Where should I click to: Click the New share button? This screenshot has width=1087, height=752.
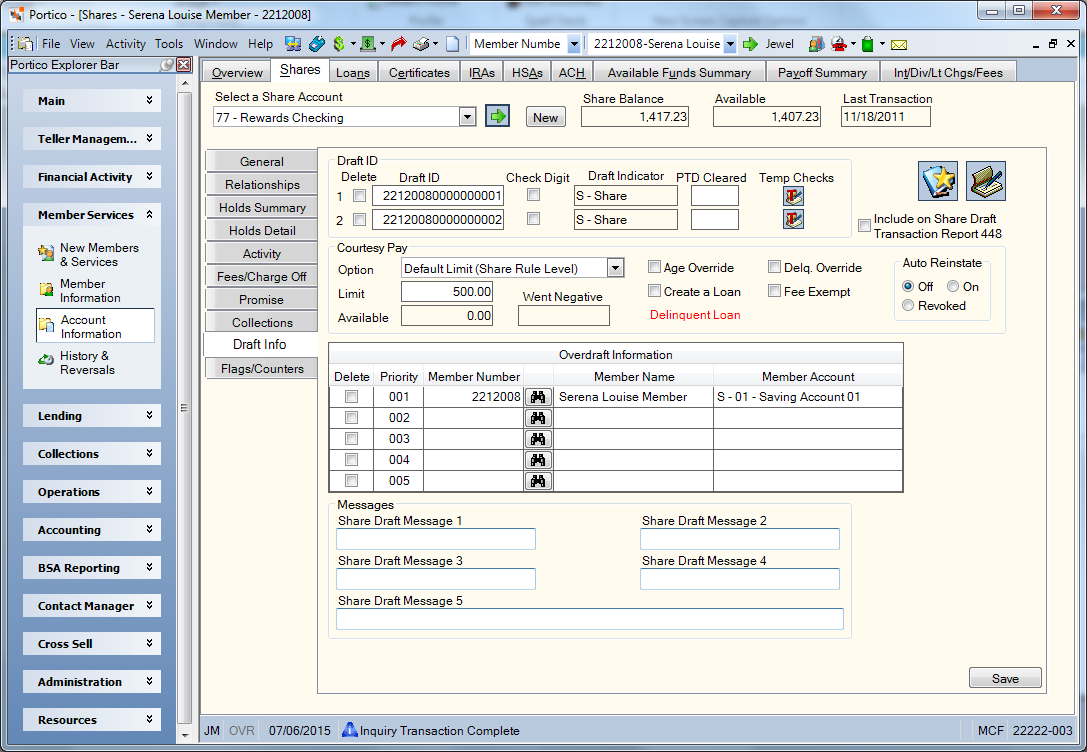546,117
